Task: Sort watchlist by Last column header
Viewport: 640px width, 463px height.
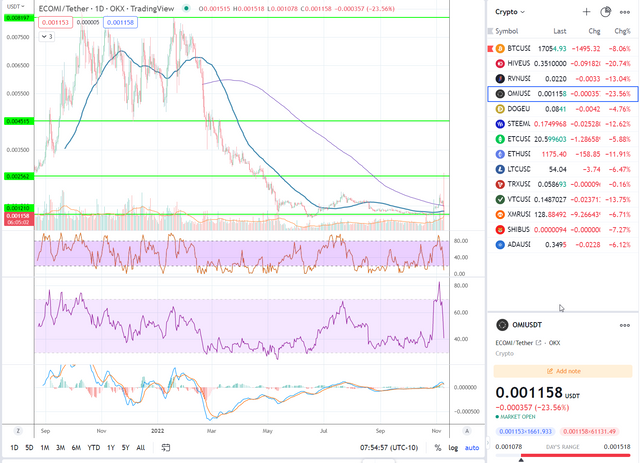Action: tap(560, 31)
